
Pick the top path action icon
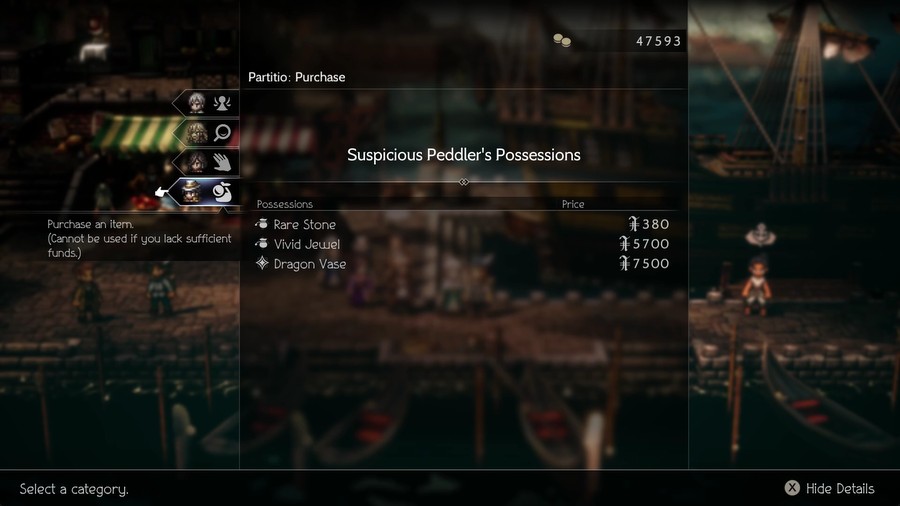click(222, 103)
